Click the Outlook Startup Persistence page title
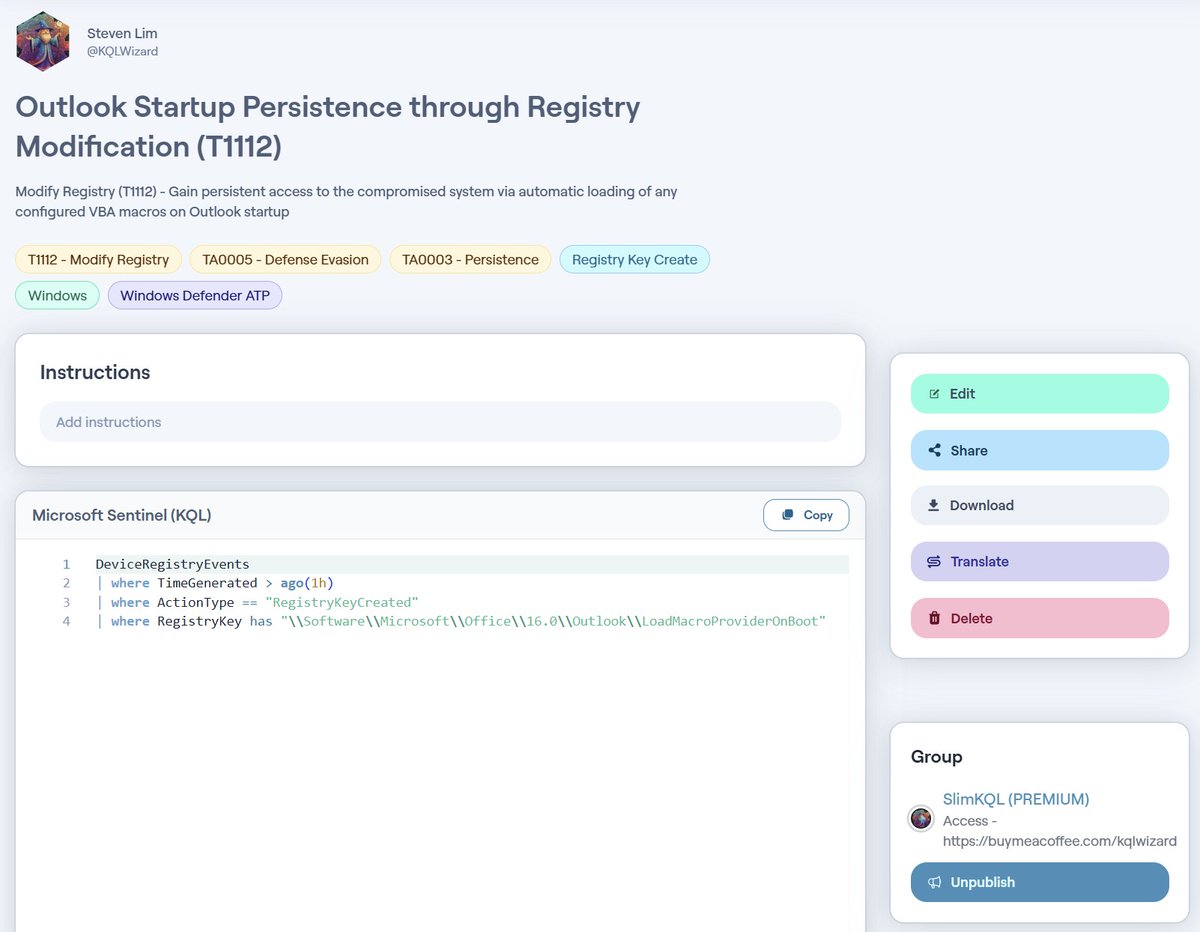Image resolution: width=1200 pixels, height=932 pixels. [328, 126]
